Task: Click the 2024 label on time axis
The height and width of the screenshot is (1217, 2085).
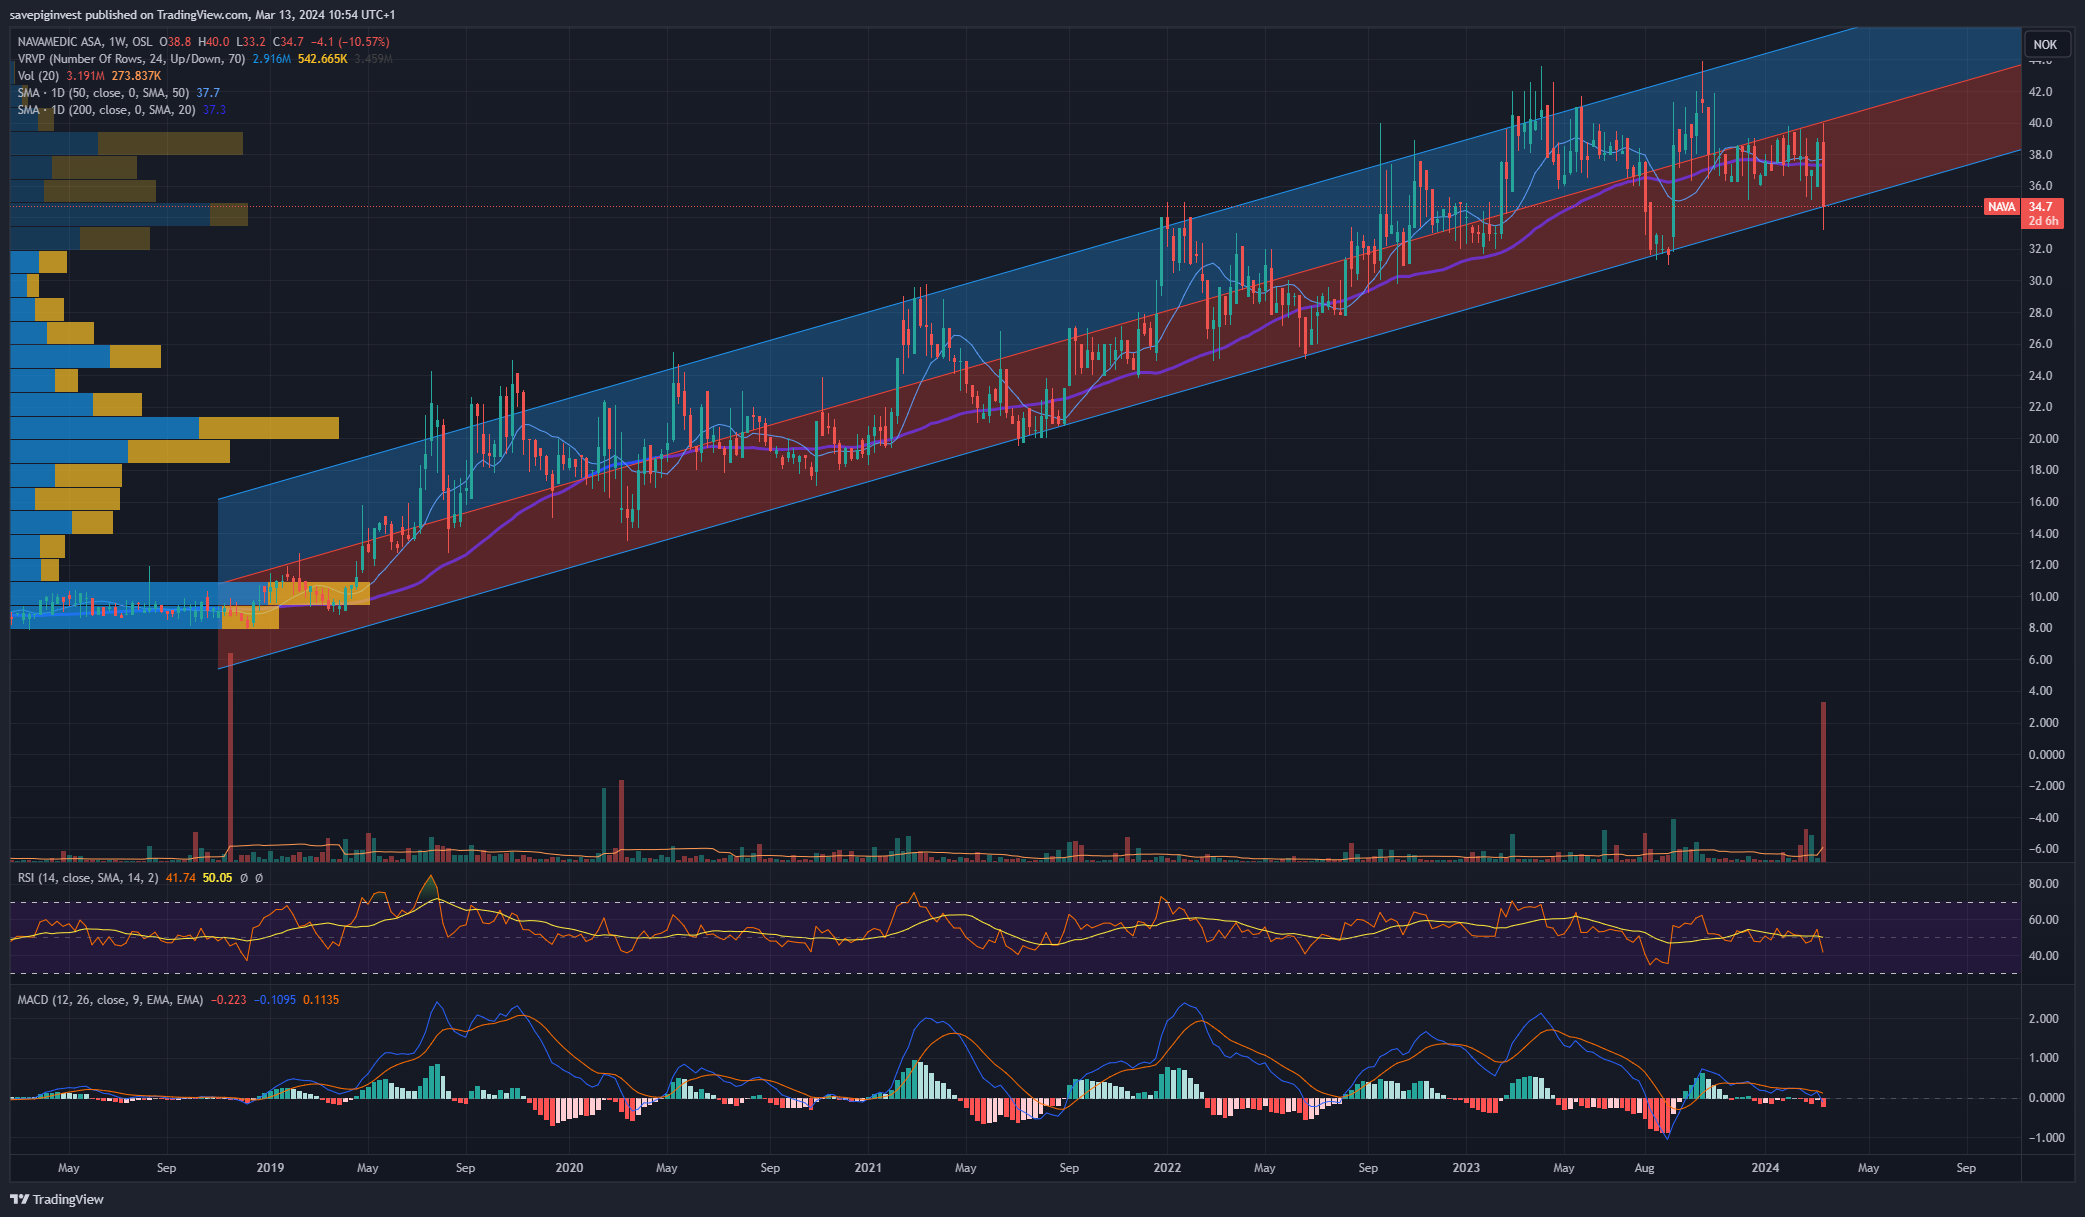Action: (x=1765, y=1168)
